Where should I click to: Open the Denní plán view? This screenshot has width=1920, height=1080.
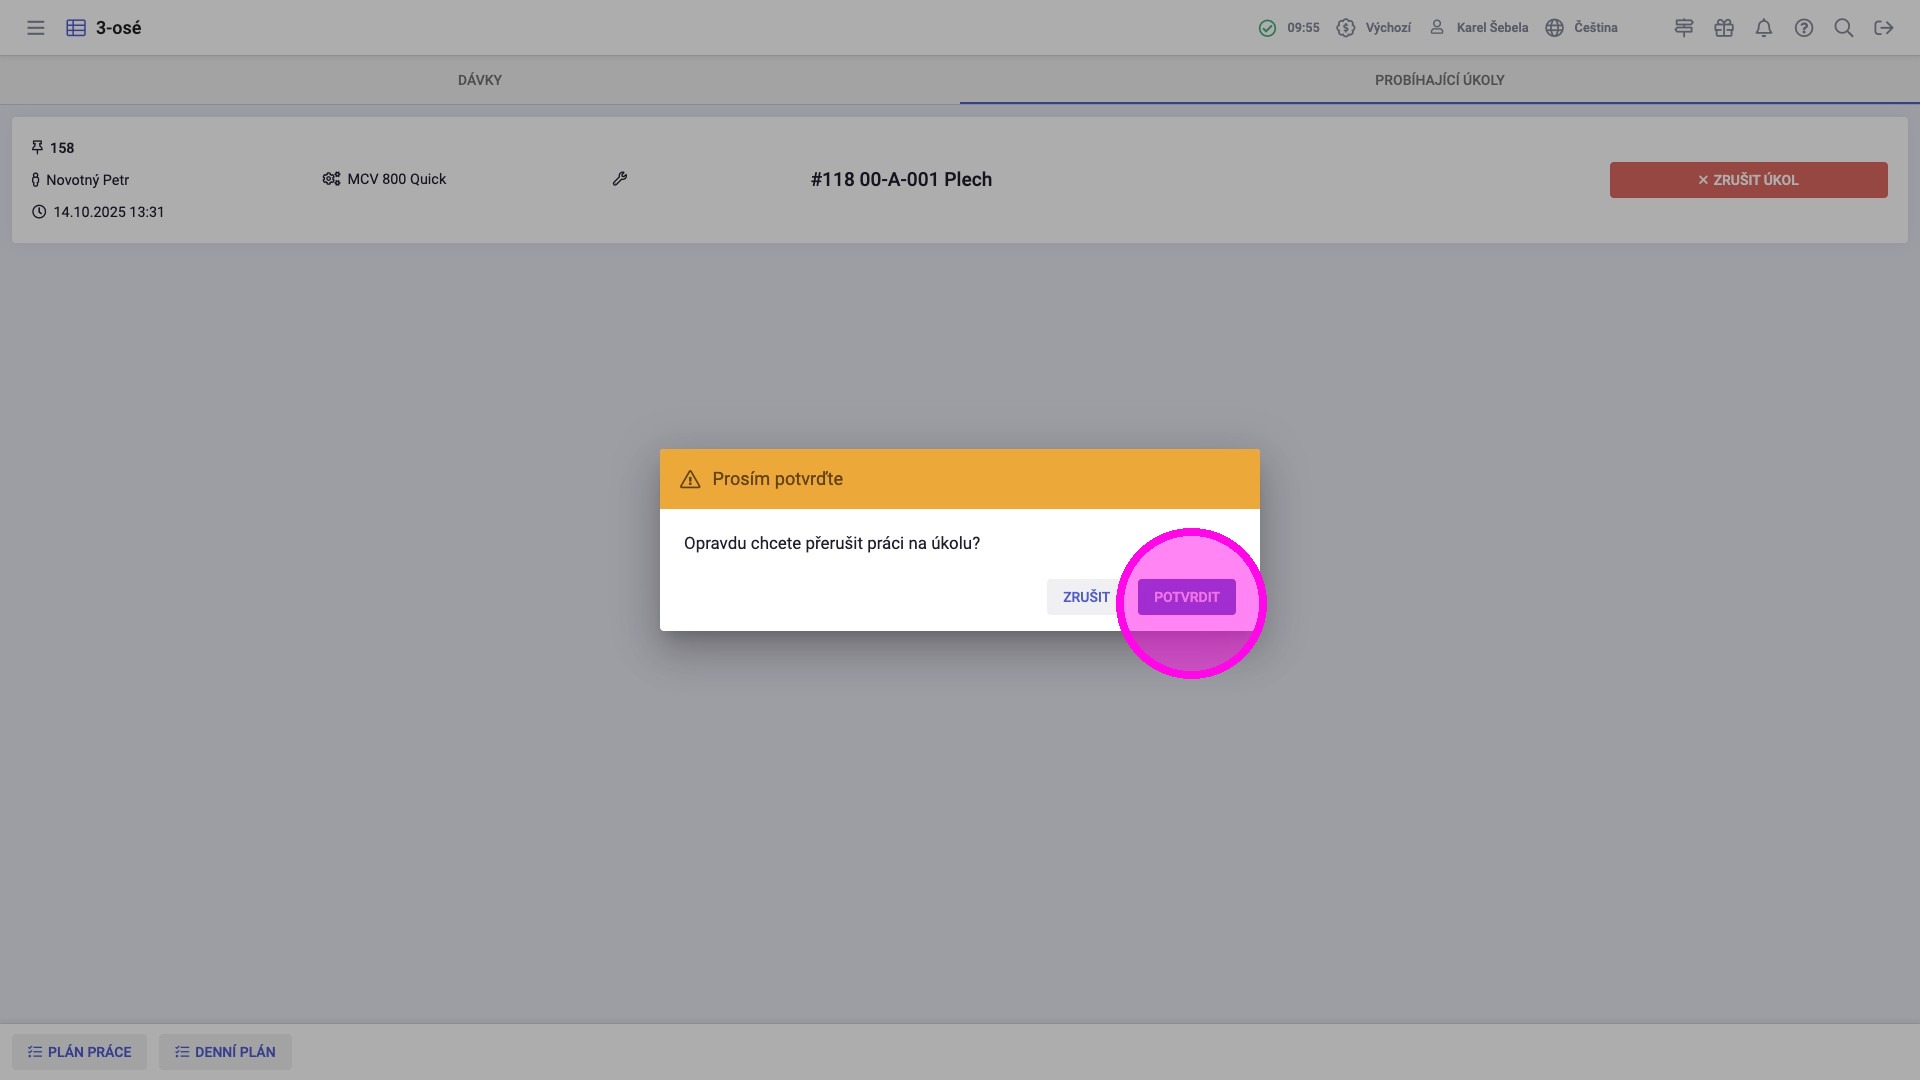click(x=225, y=1052)
